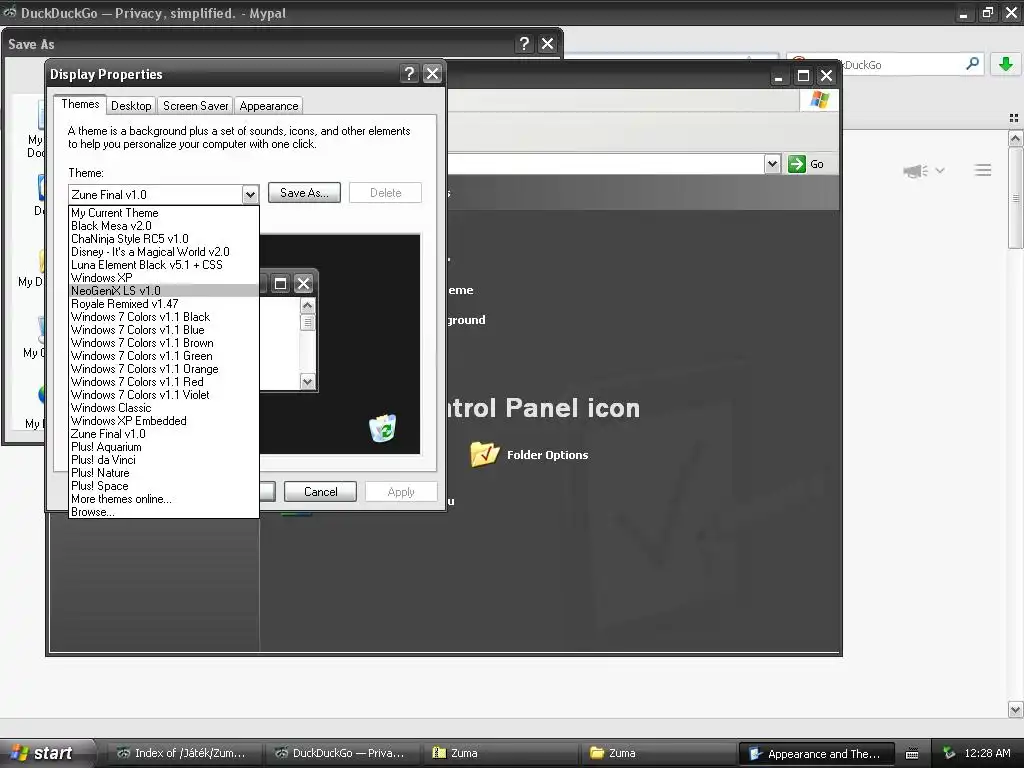This screenshot has height=768, width=1024.
Task: Click browser page scrollbar down arrow
Action: click(x=1015, y=710)
